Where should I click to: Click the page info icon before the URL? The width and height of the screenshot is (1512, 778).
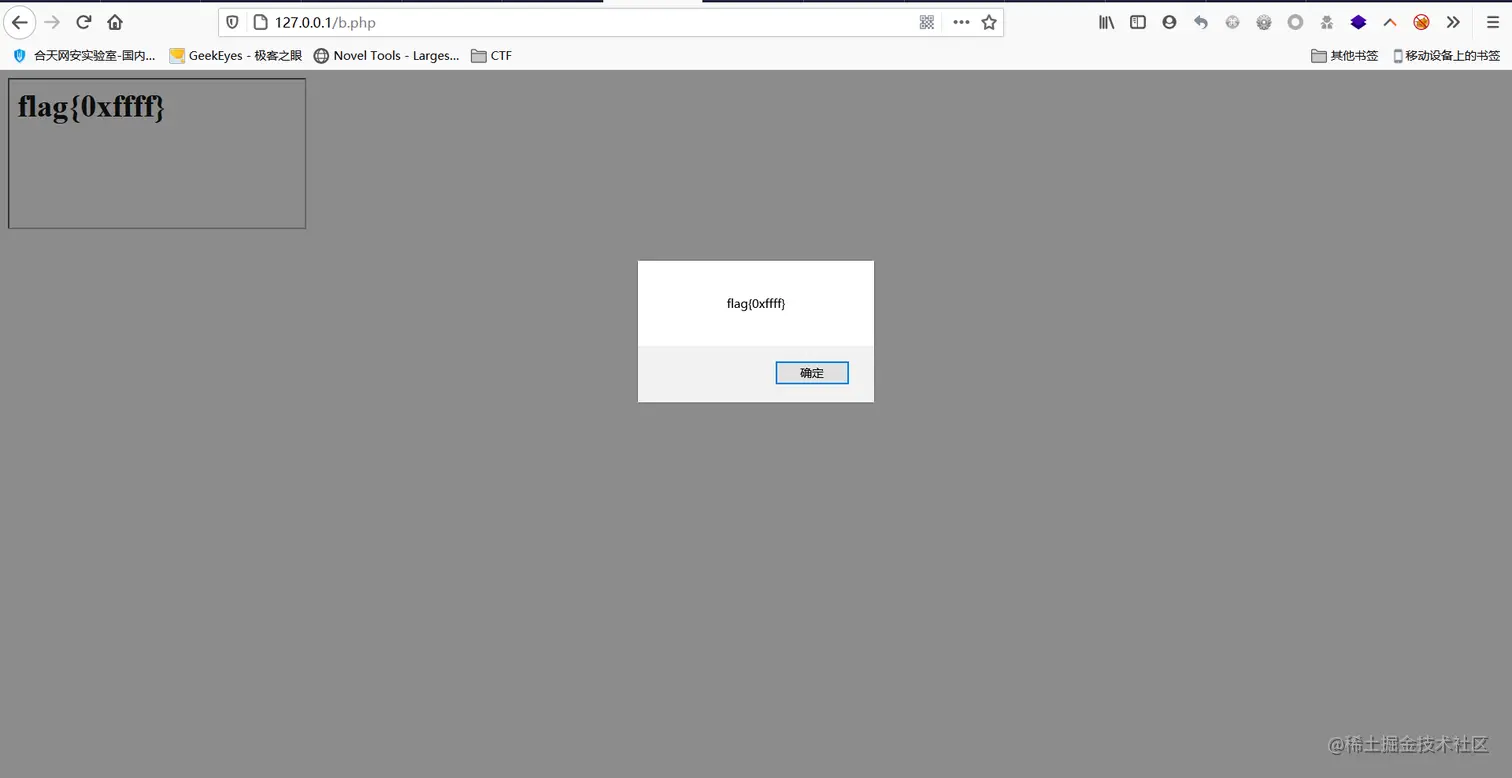click(x=259, y=22)
